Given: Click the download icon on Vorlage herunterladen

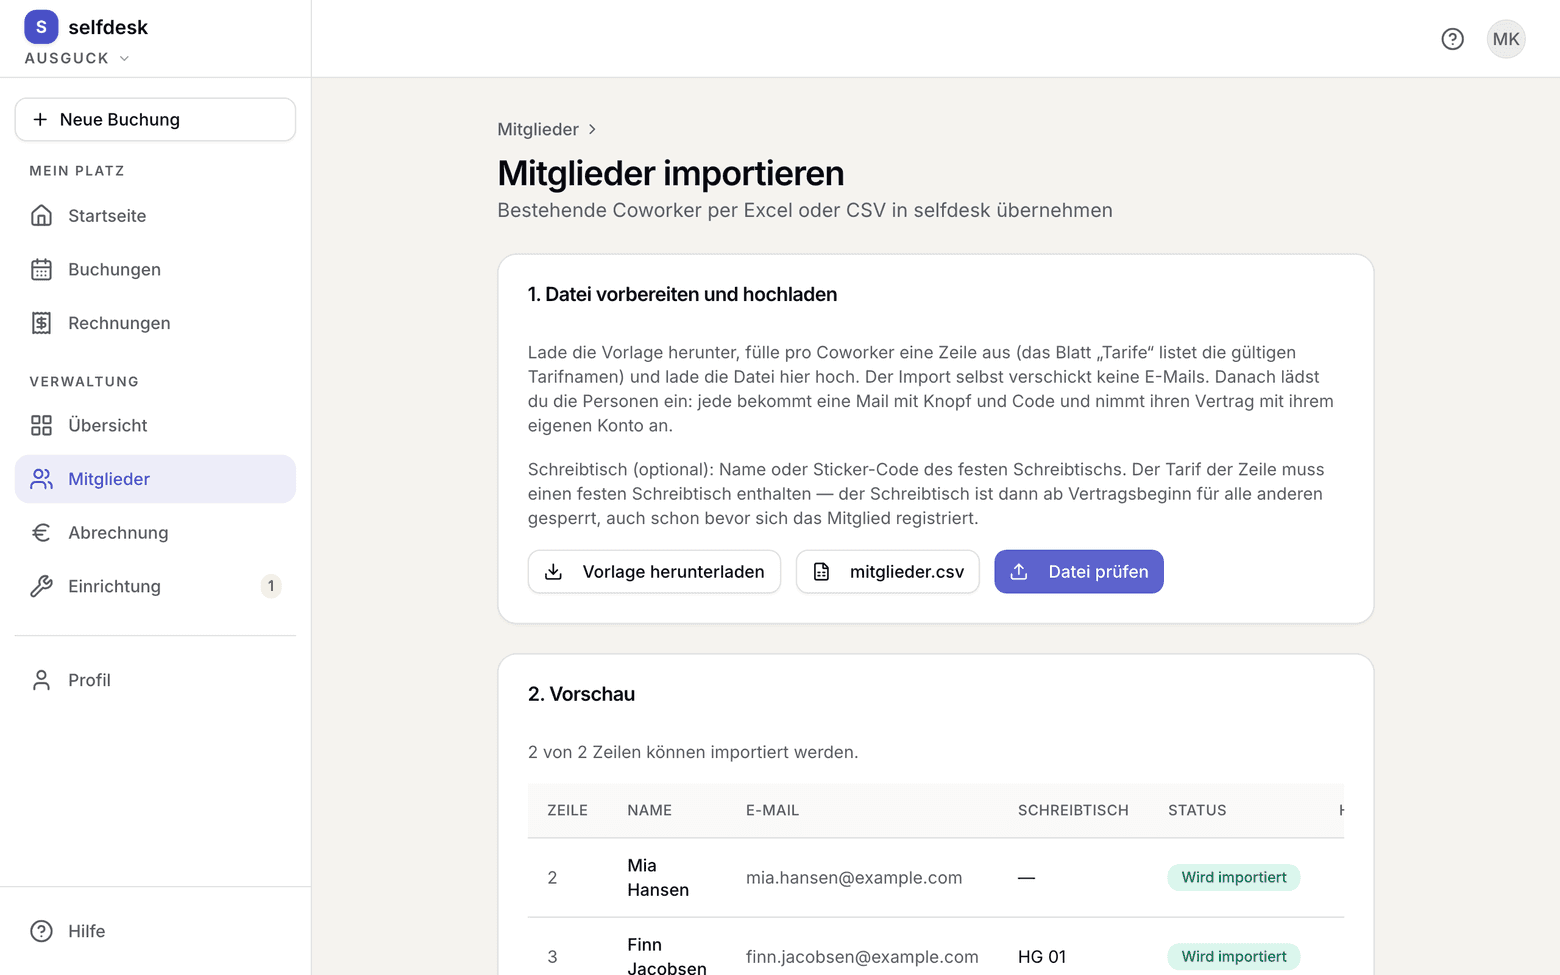Looking at the screenshot, I should (x=553, y=572).
